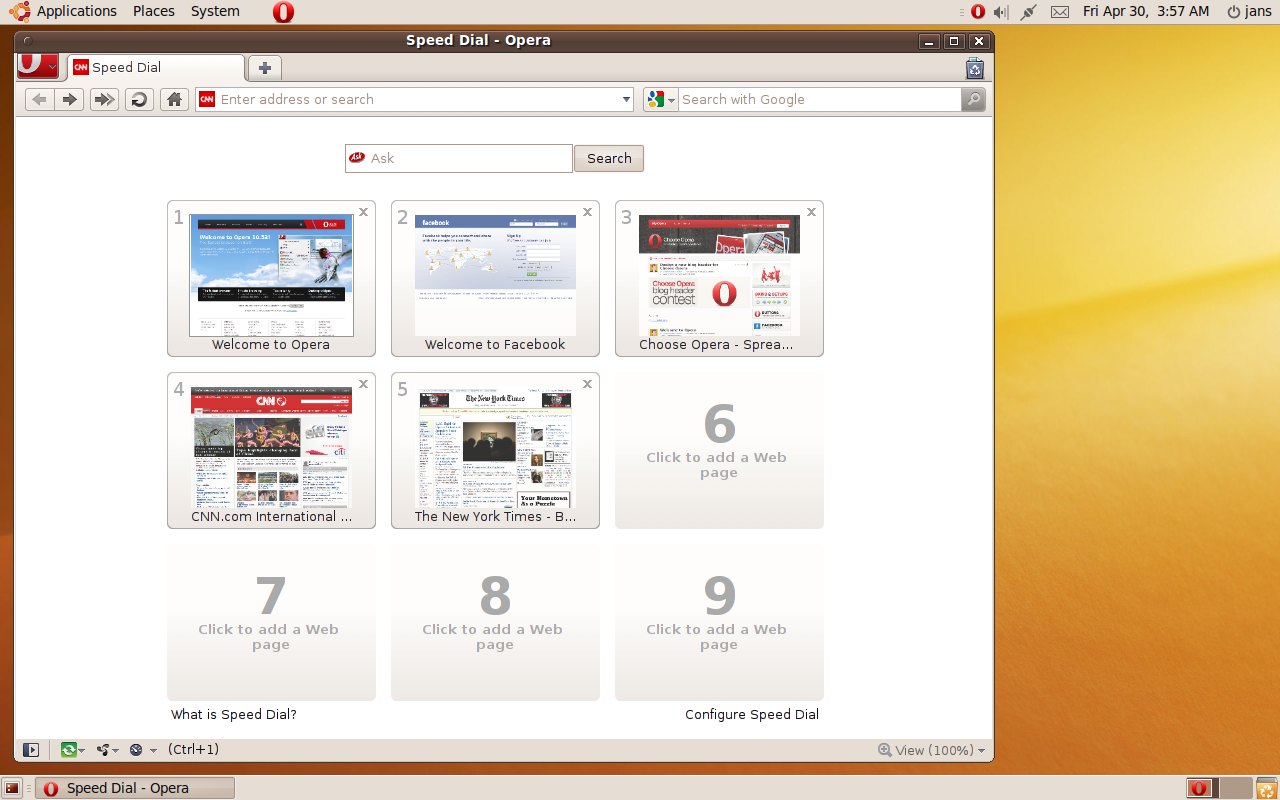Viewport: 1280px width, 800px height.
Task: Click the network connection icon in top panel
Action: [1029, 11]
